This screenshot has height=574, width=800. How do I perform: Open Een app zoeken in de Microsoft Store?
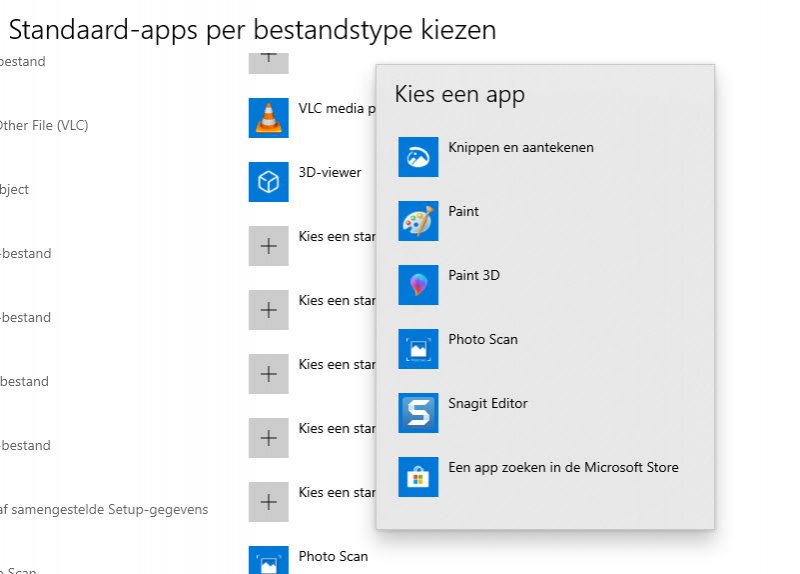563,467
